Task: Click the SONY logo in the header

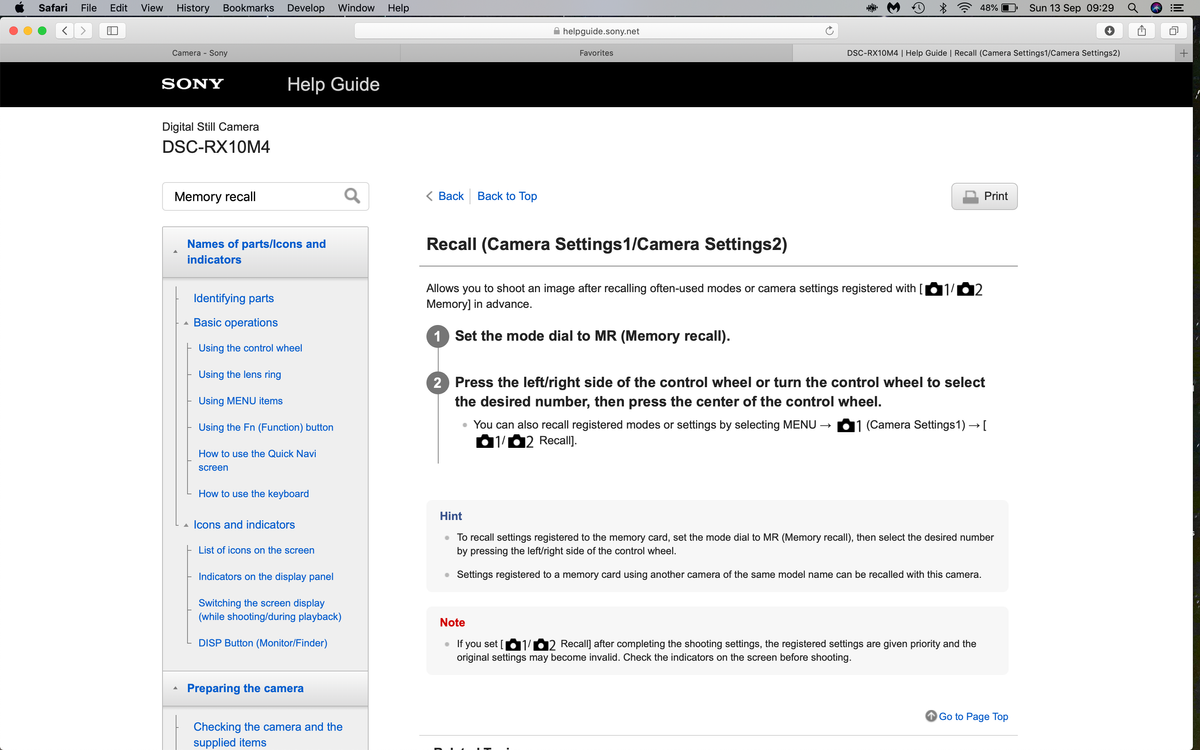Action: point(192,84)
